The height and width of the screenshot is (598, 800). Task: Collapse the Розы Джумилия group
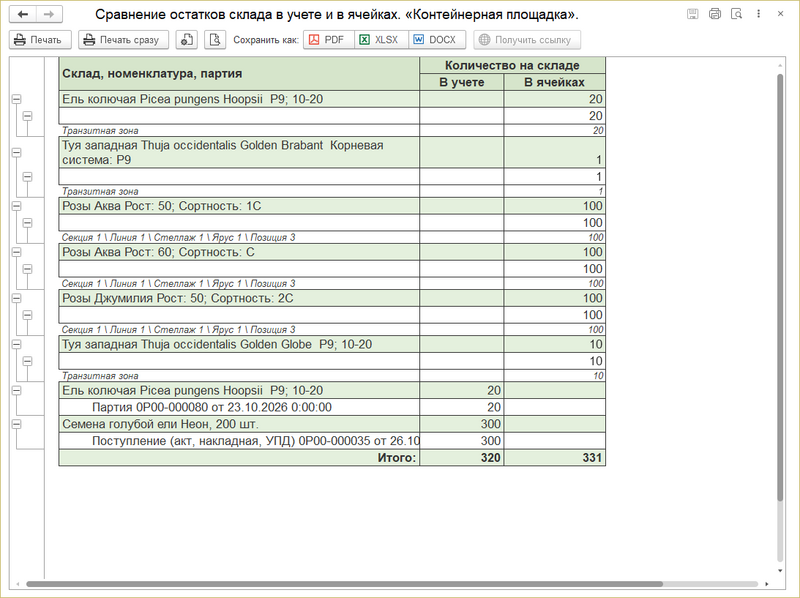pos(16,298)
